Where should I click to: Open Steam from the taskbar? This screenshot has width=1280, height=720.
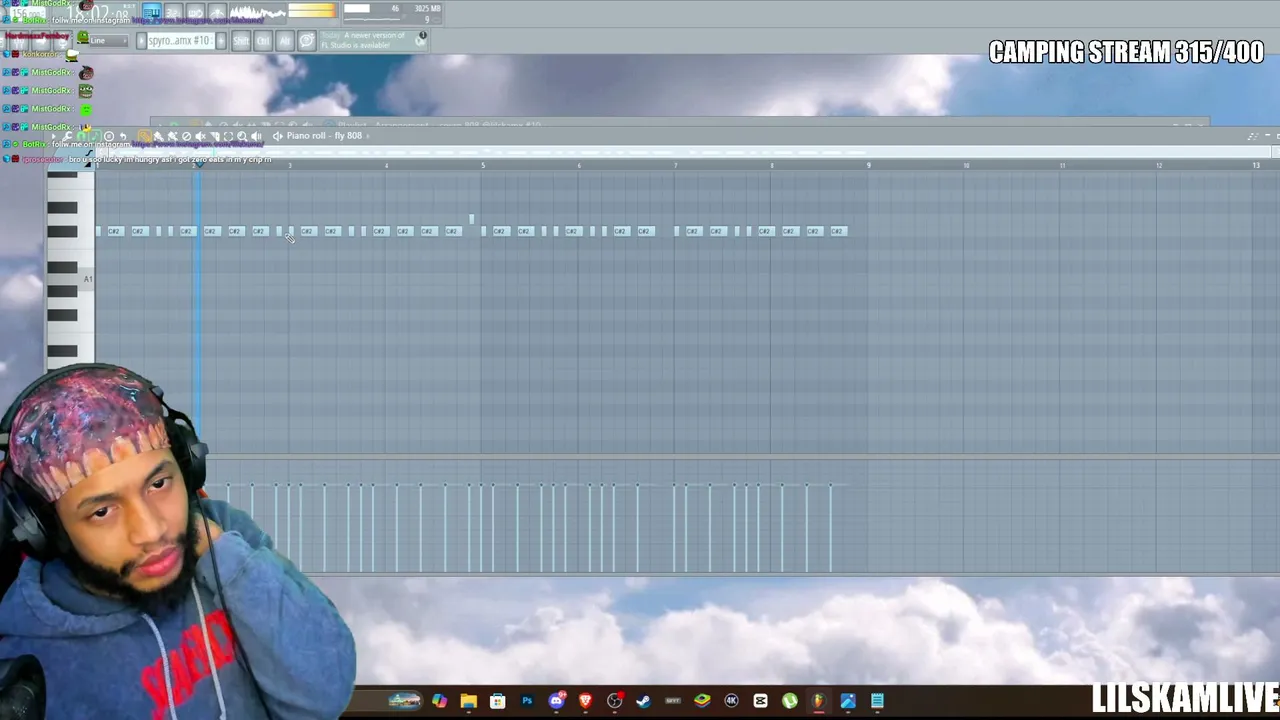[x=643, y=701]
